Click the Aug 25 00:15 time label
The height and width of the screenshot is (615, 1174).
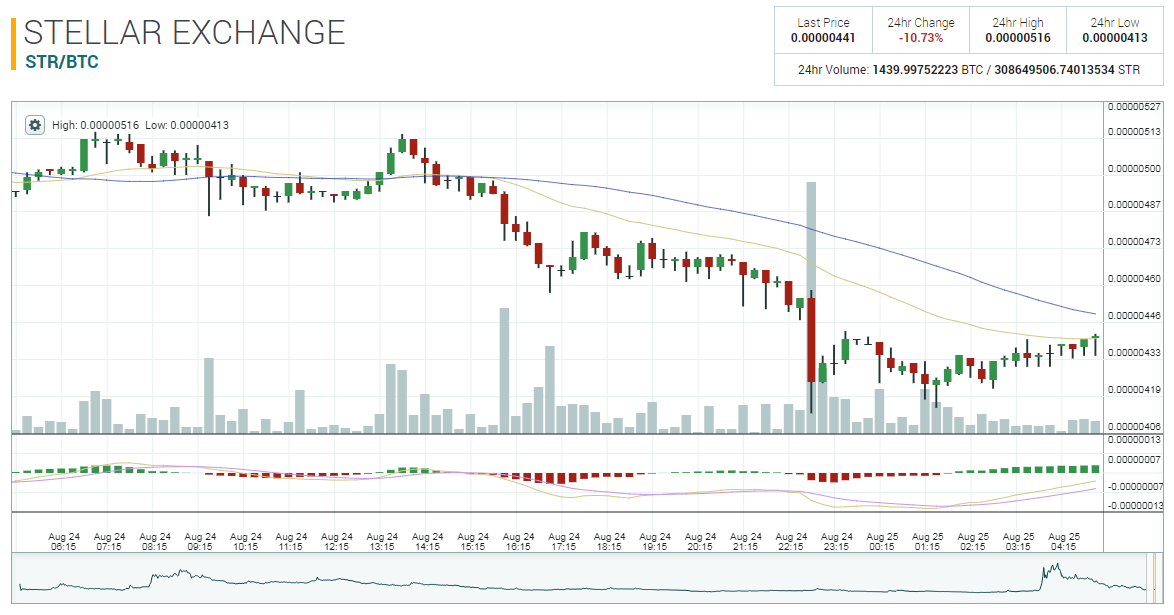(882, 542)
